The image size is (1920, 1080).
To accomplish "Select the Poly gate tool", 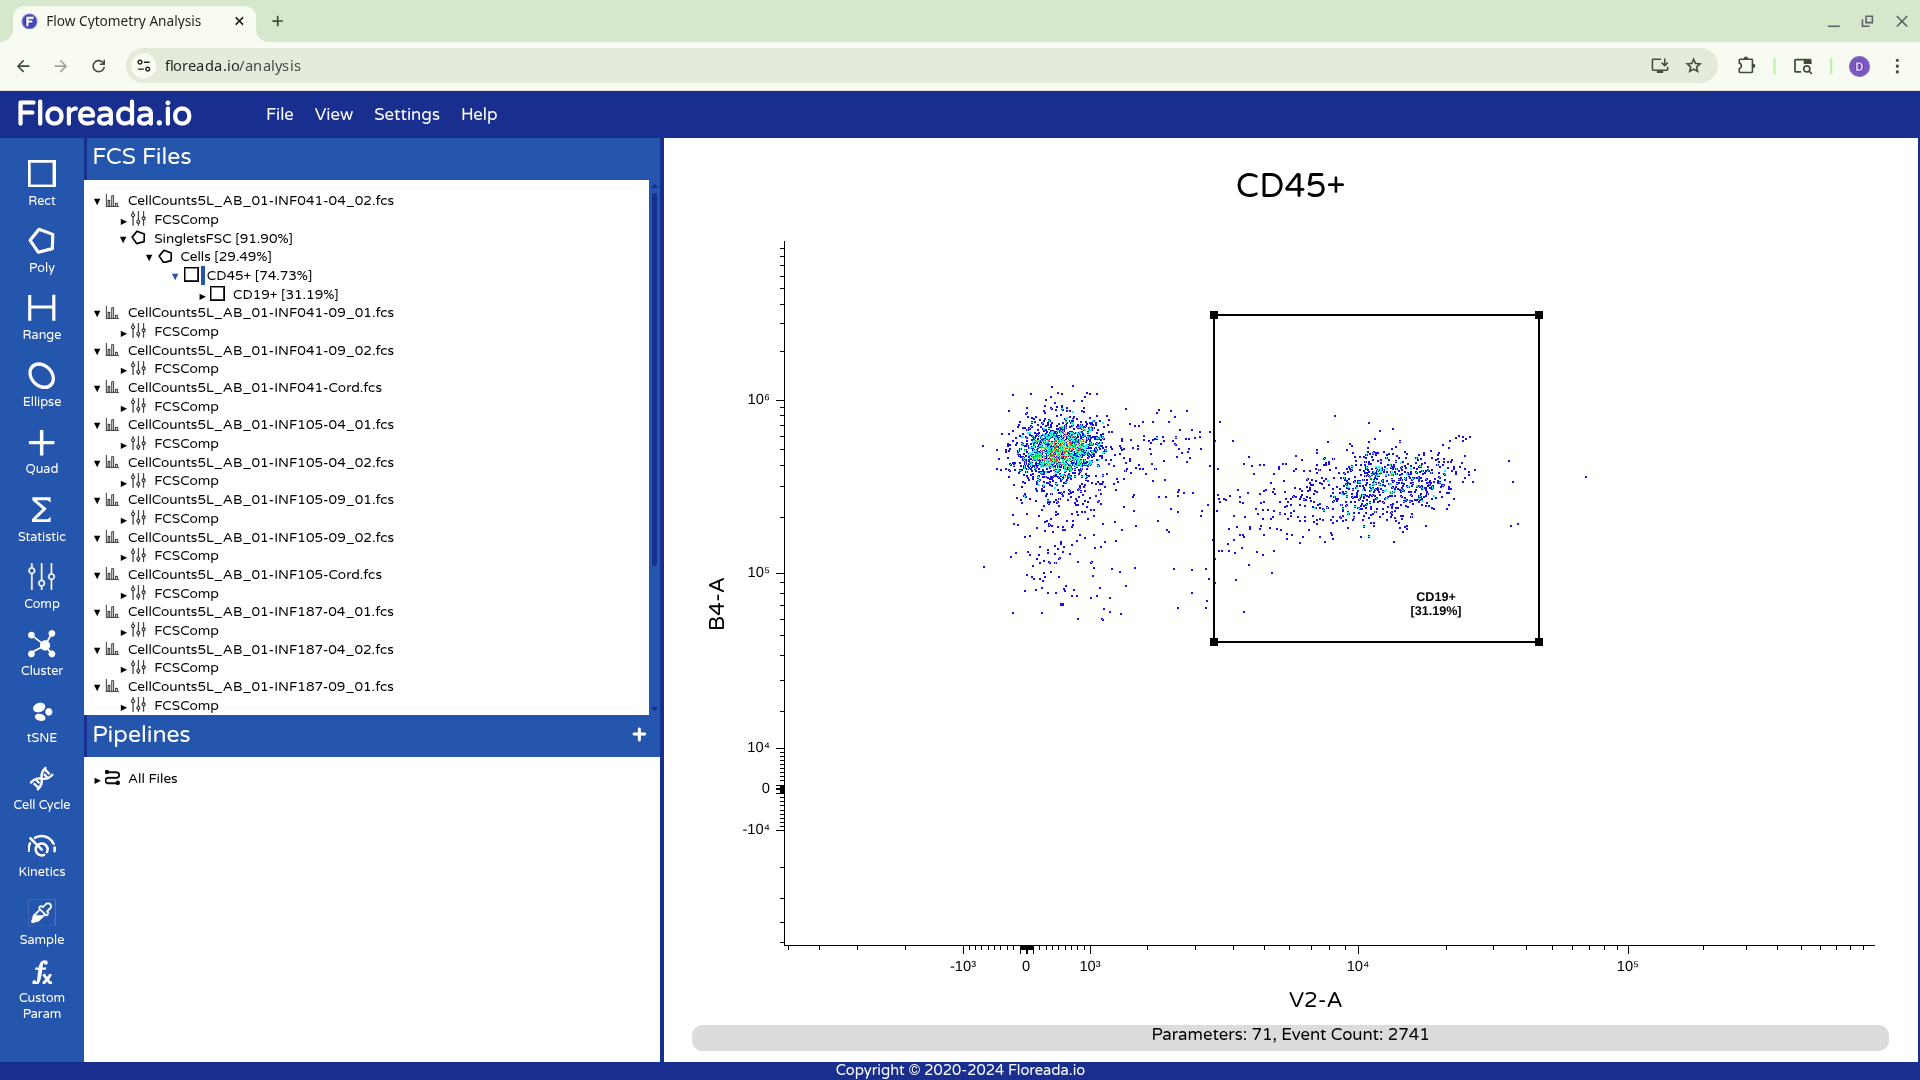I will (x=41, y=250).
